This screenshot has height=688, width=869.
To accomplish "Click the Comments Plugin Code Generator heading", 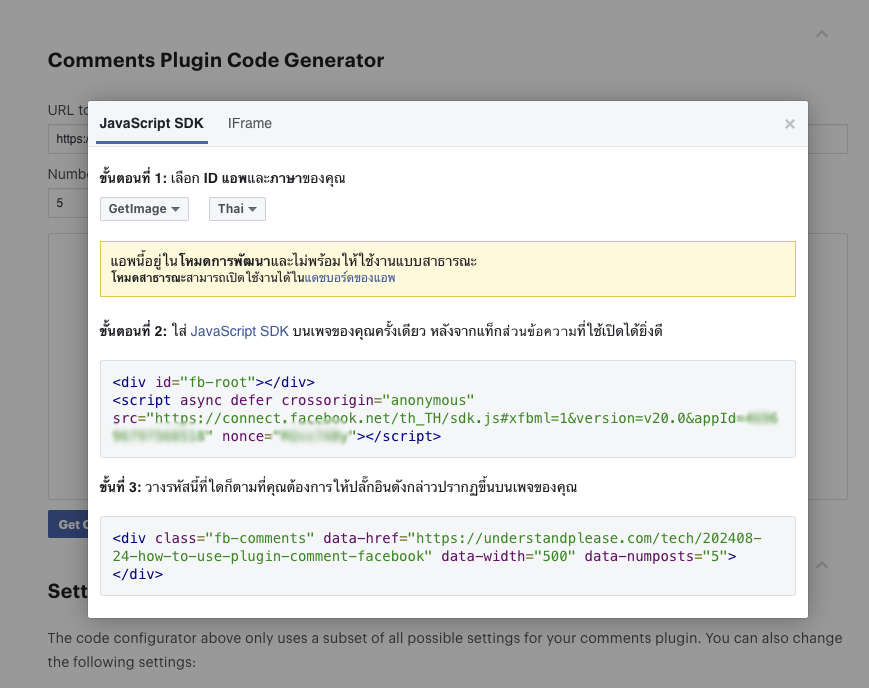I will (216, 60).
